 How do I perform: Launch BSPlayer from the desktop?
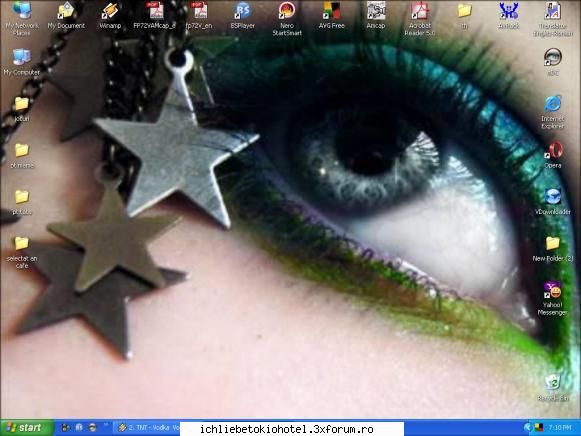point(243,16)
